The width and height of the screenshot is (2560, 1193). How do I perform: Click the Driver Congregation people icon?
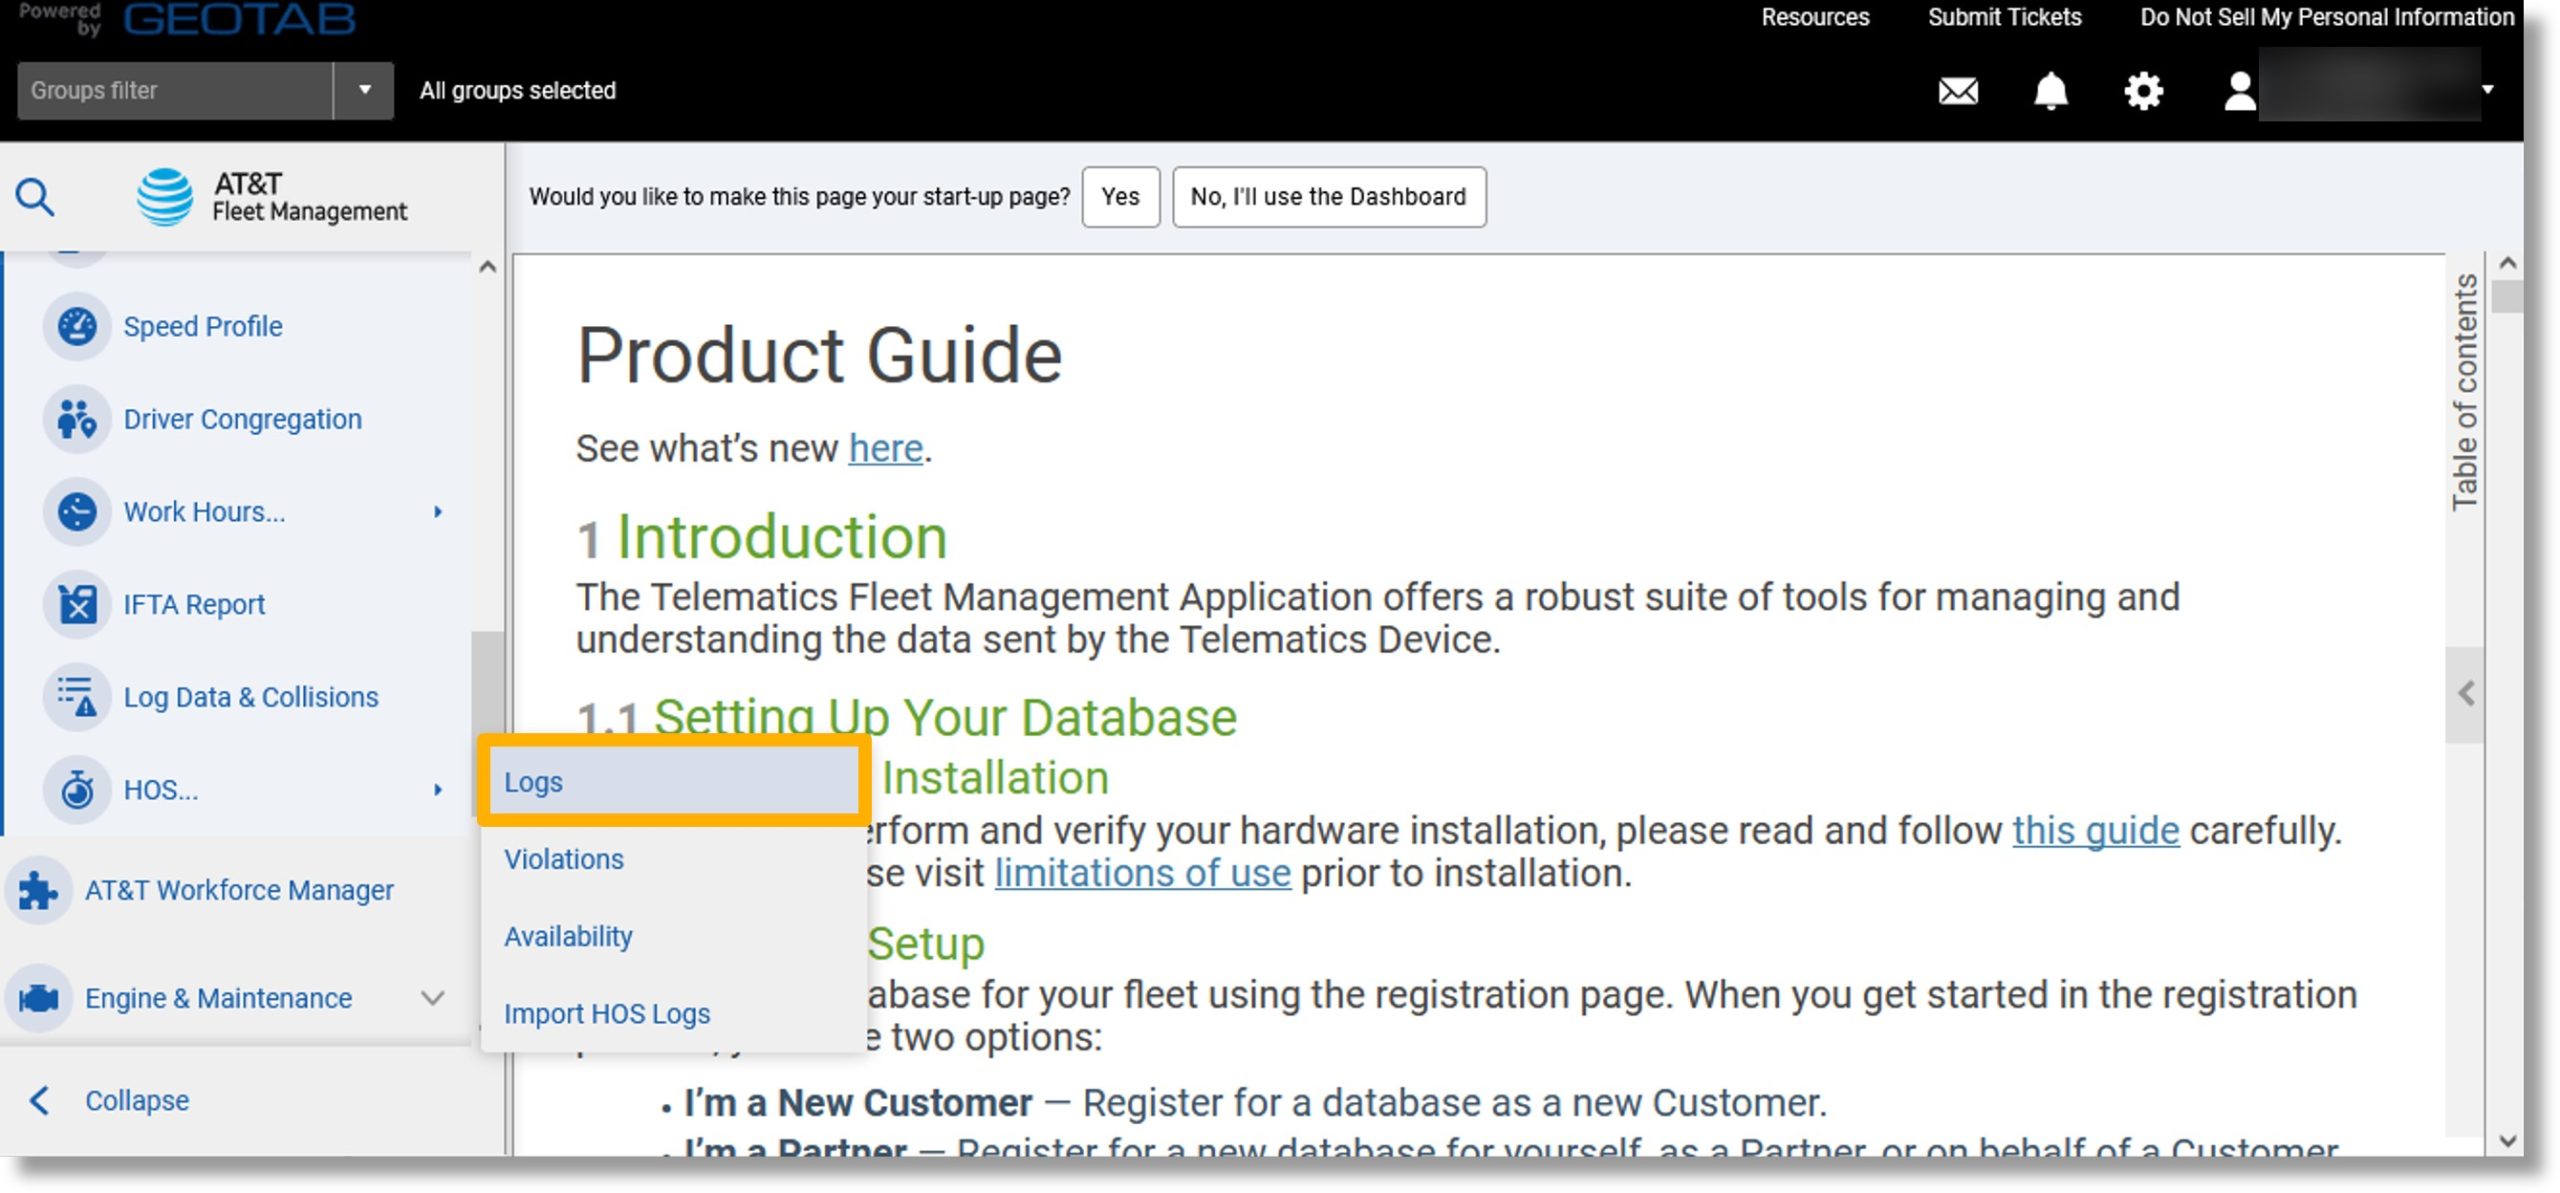point(77,419)
